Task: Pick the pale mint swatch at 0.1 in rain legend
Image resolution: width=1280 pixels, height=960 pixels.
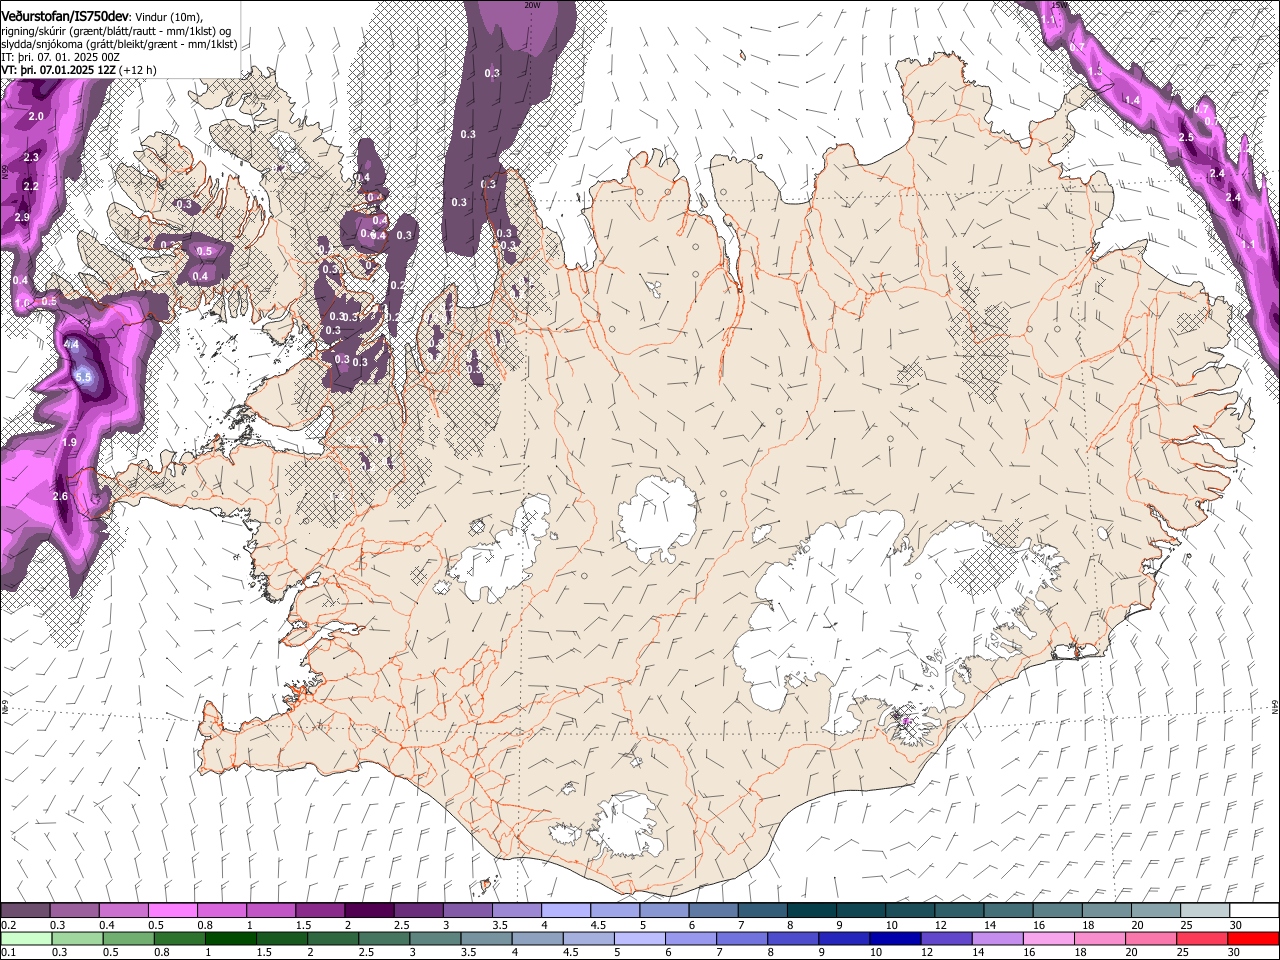Action: [25, 938]
